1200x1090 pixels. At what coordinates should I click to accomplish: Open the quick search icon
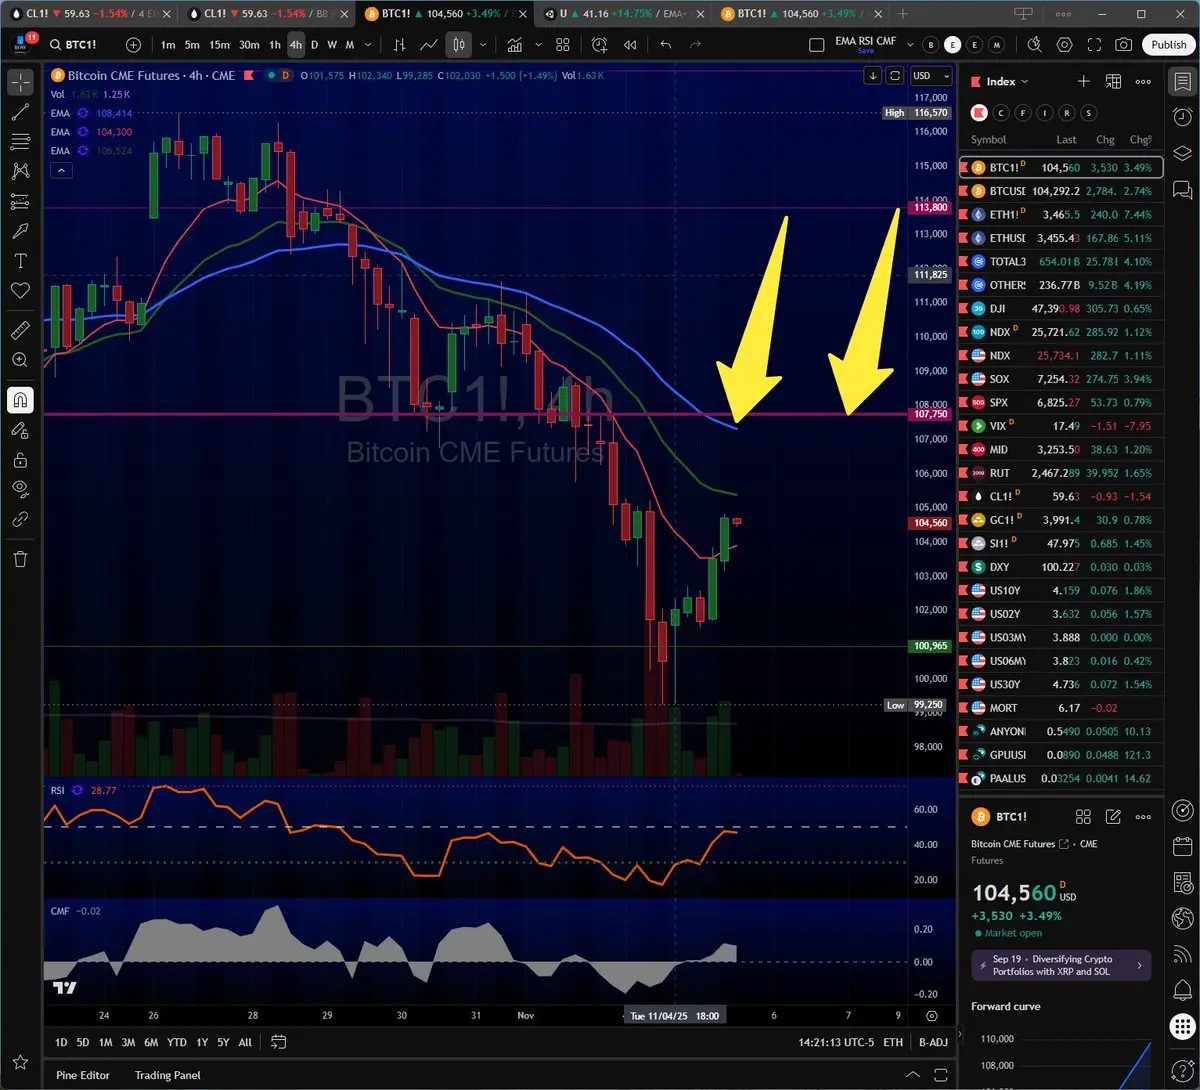[x=1035, y=45]
